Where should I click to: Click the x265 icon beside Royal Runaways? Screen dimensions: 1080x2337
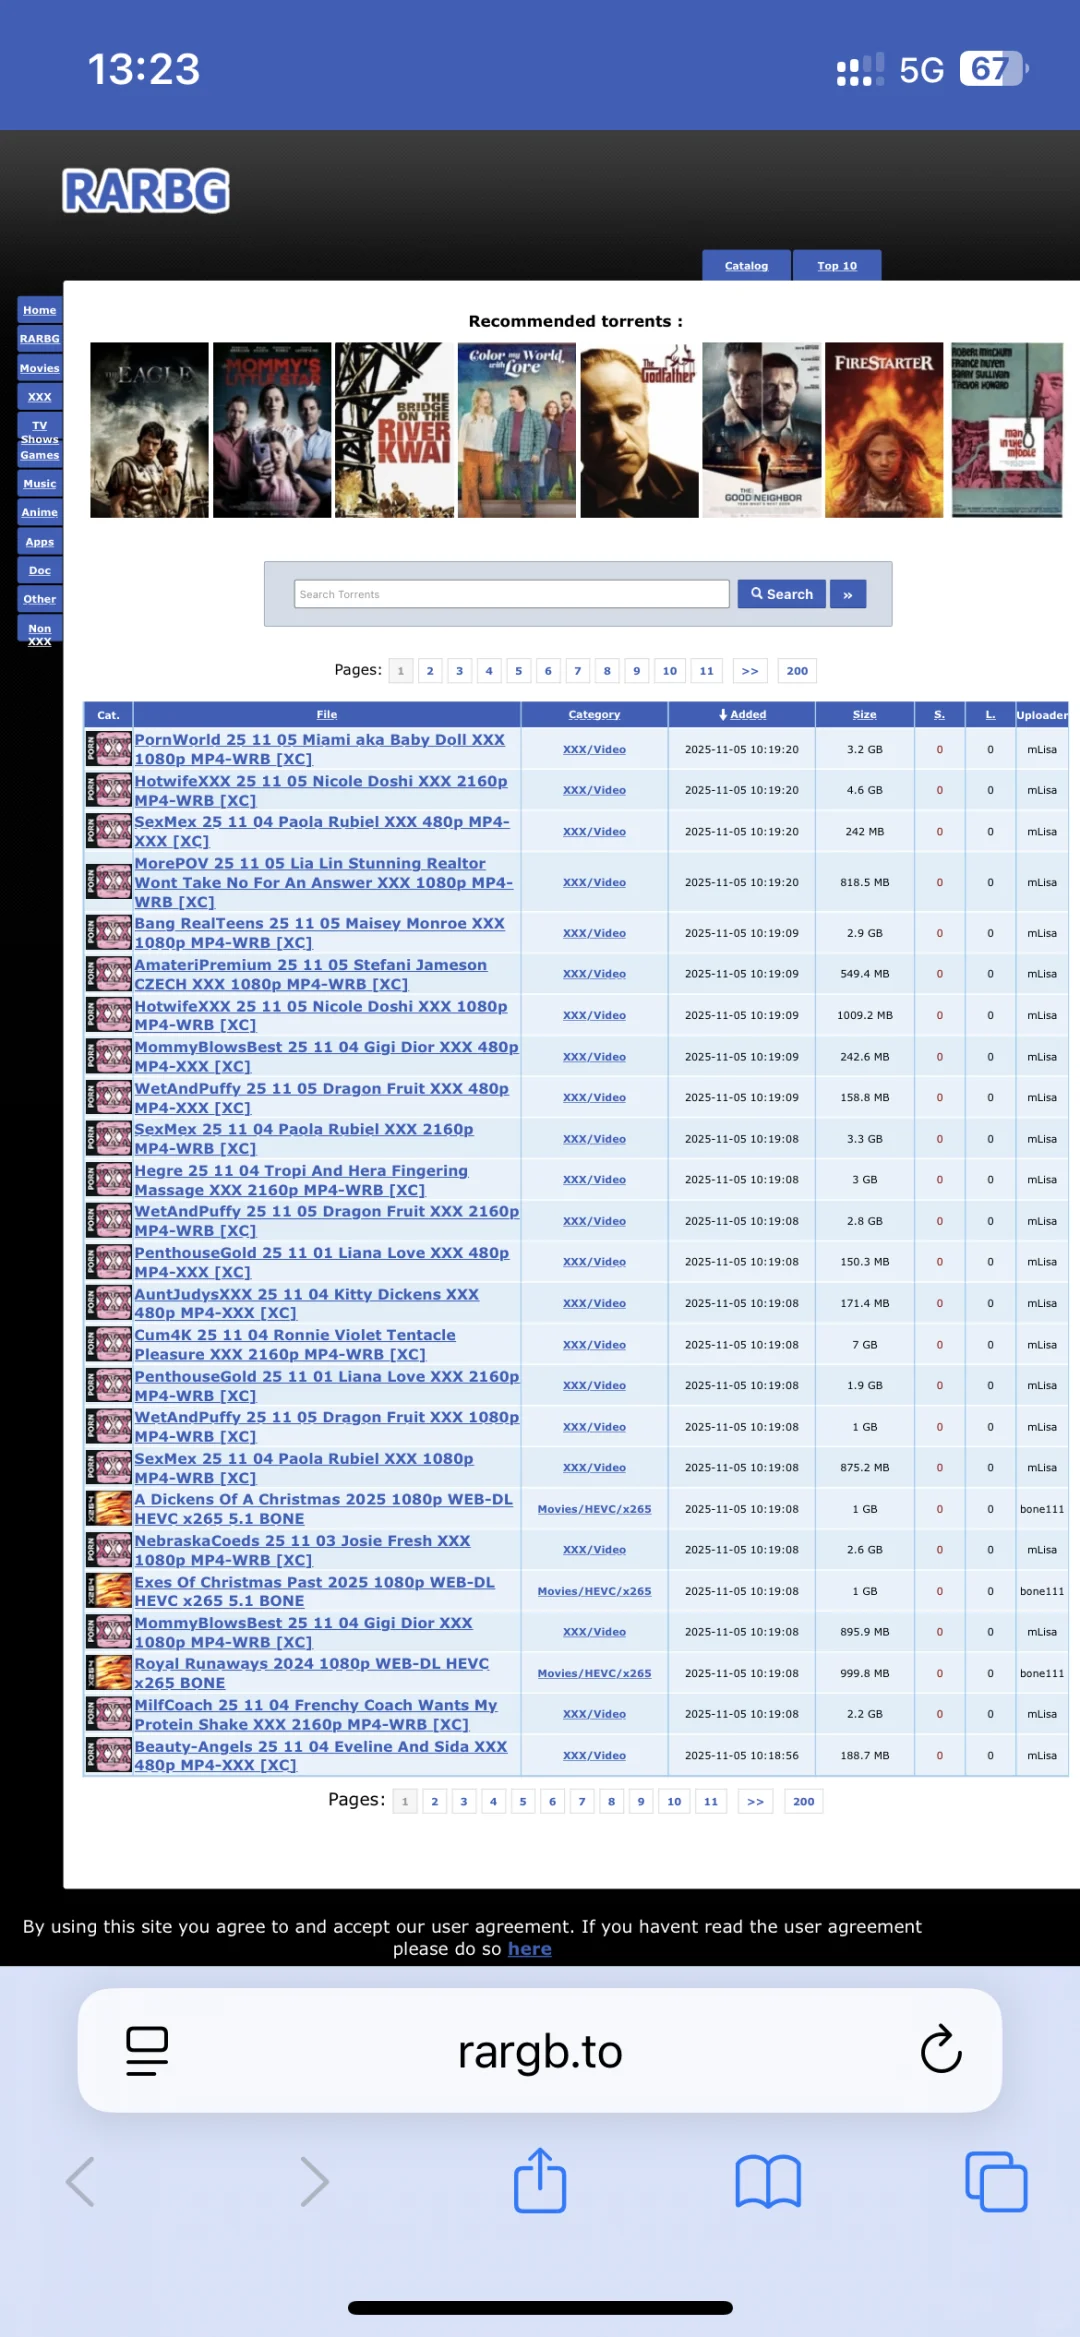(x=109, y=1673)
